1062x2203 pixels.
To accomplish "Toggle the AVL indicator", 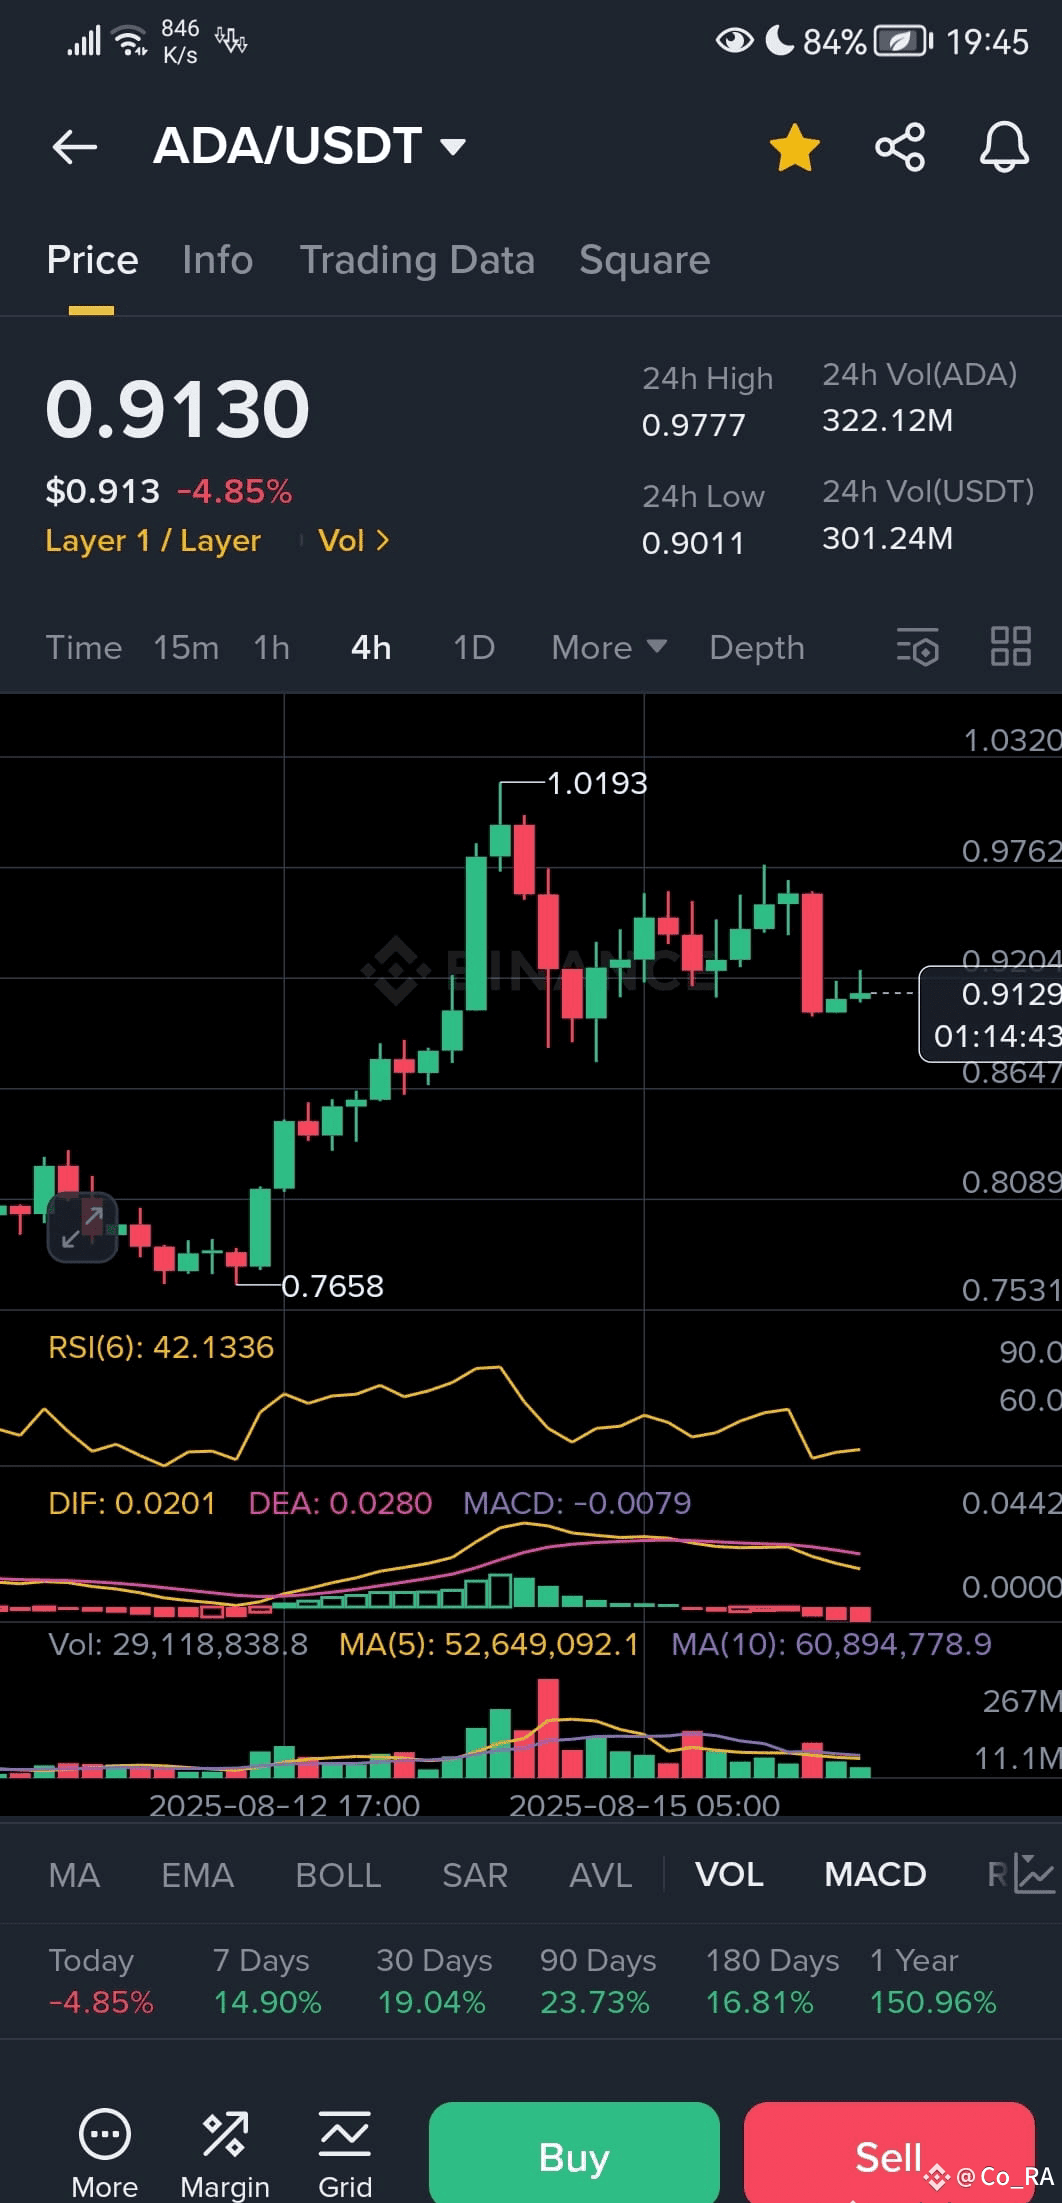I will pyautogui.click(x=600, y=1875).
